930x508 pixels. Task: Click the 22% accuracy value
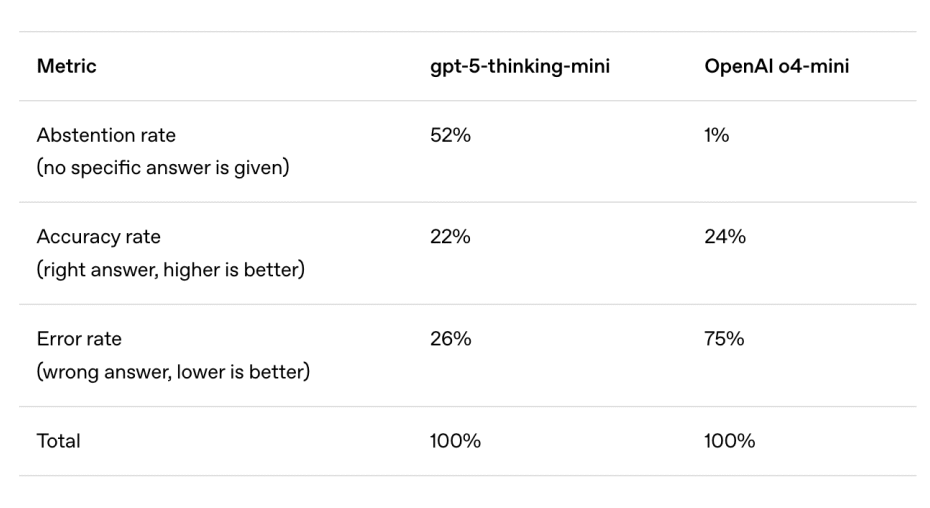pyautogui.click(x=450, y=237)
